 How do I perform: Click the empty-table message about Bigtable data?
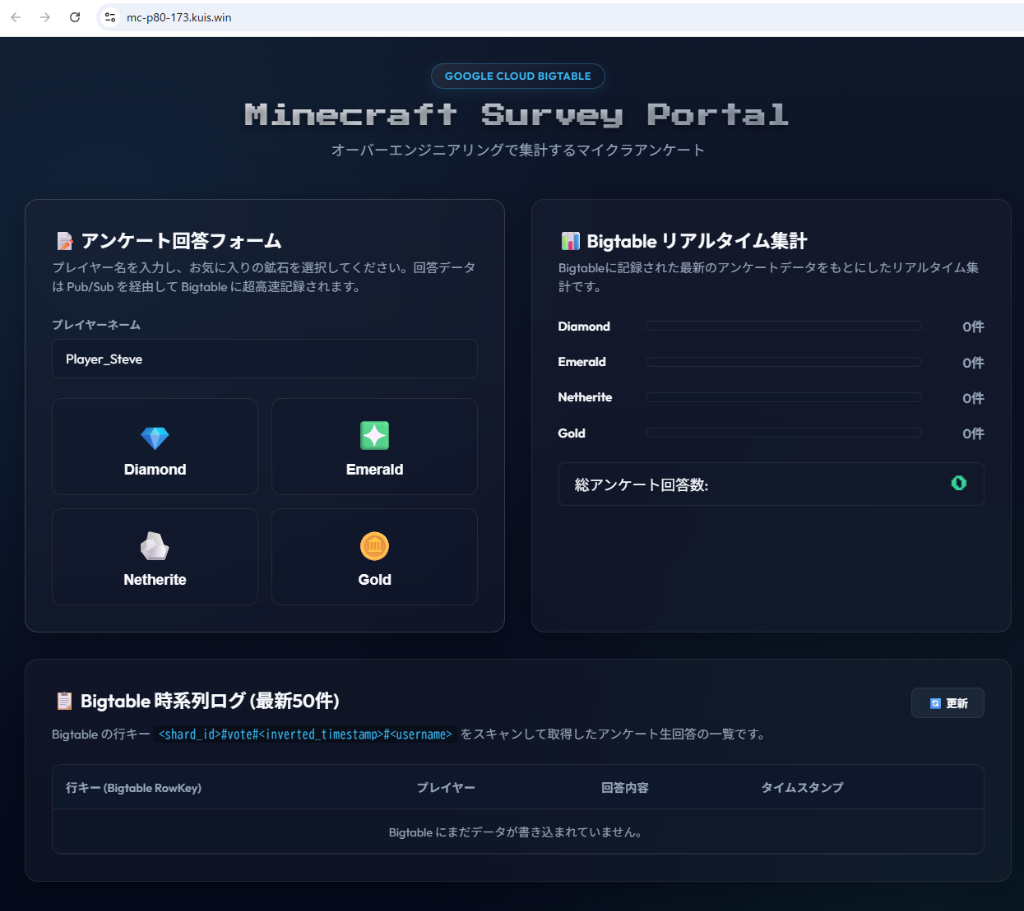coord(516,832)
